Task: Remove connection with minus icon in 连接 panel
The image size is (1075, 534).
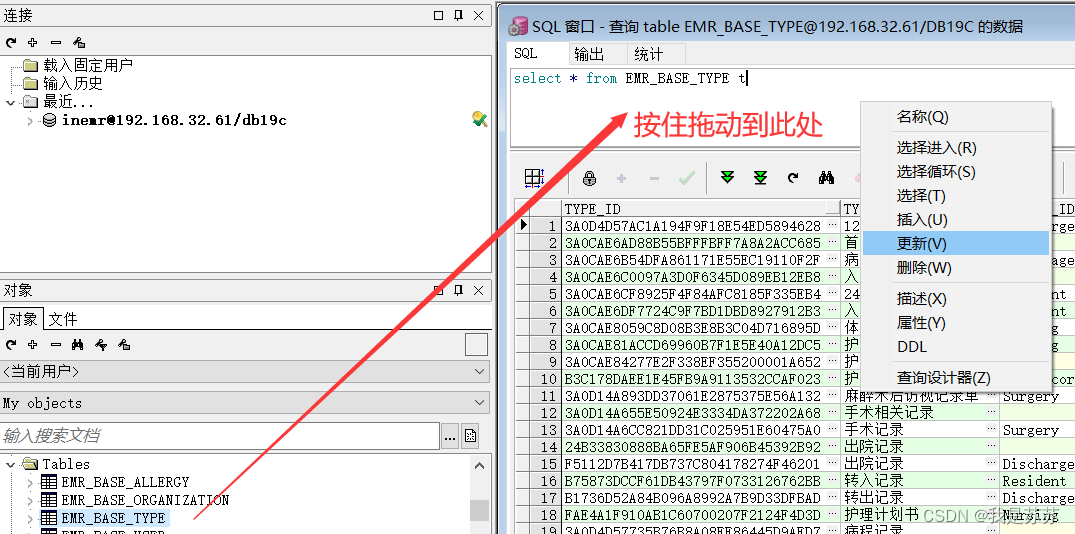Action: tap(56, 43)
